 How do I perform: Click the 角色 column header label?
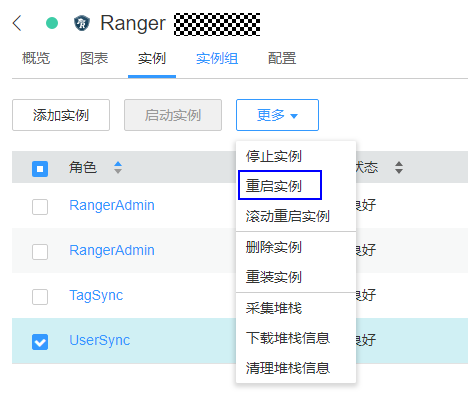[x=83, y=167]
